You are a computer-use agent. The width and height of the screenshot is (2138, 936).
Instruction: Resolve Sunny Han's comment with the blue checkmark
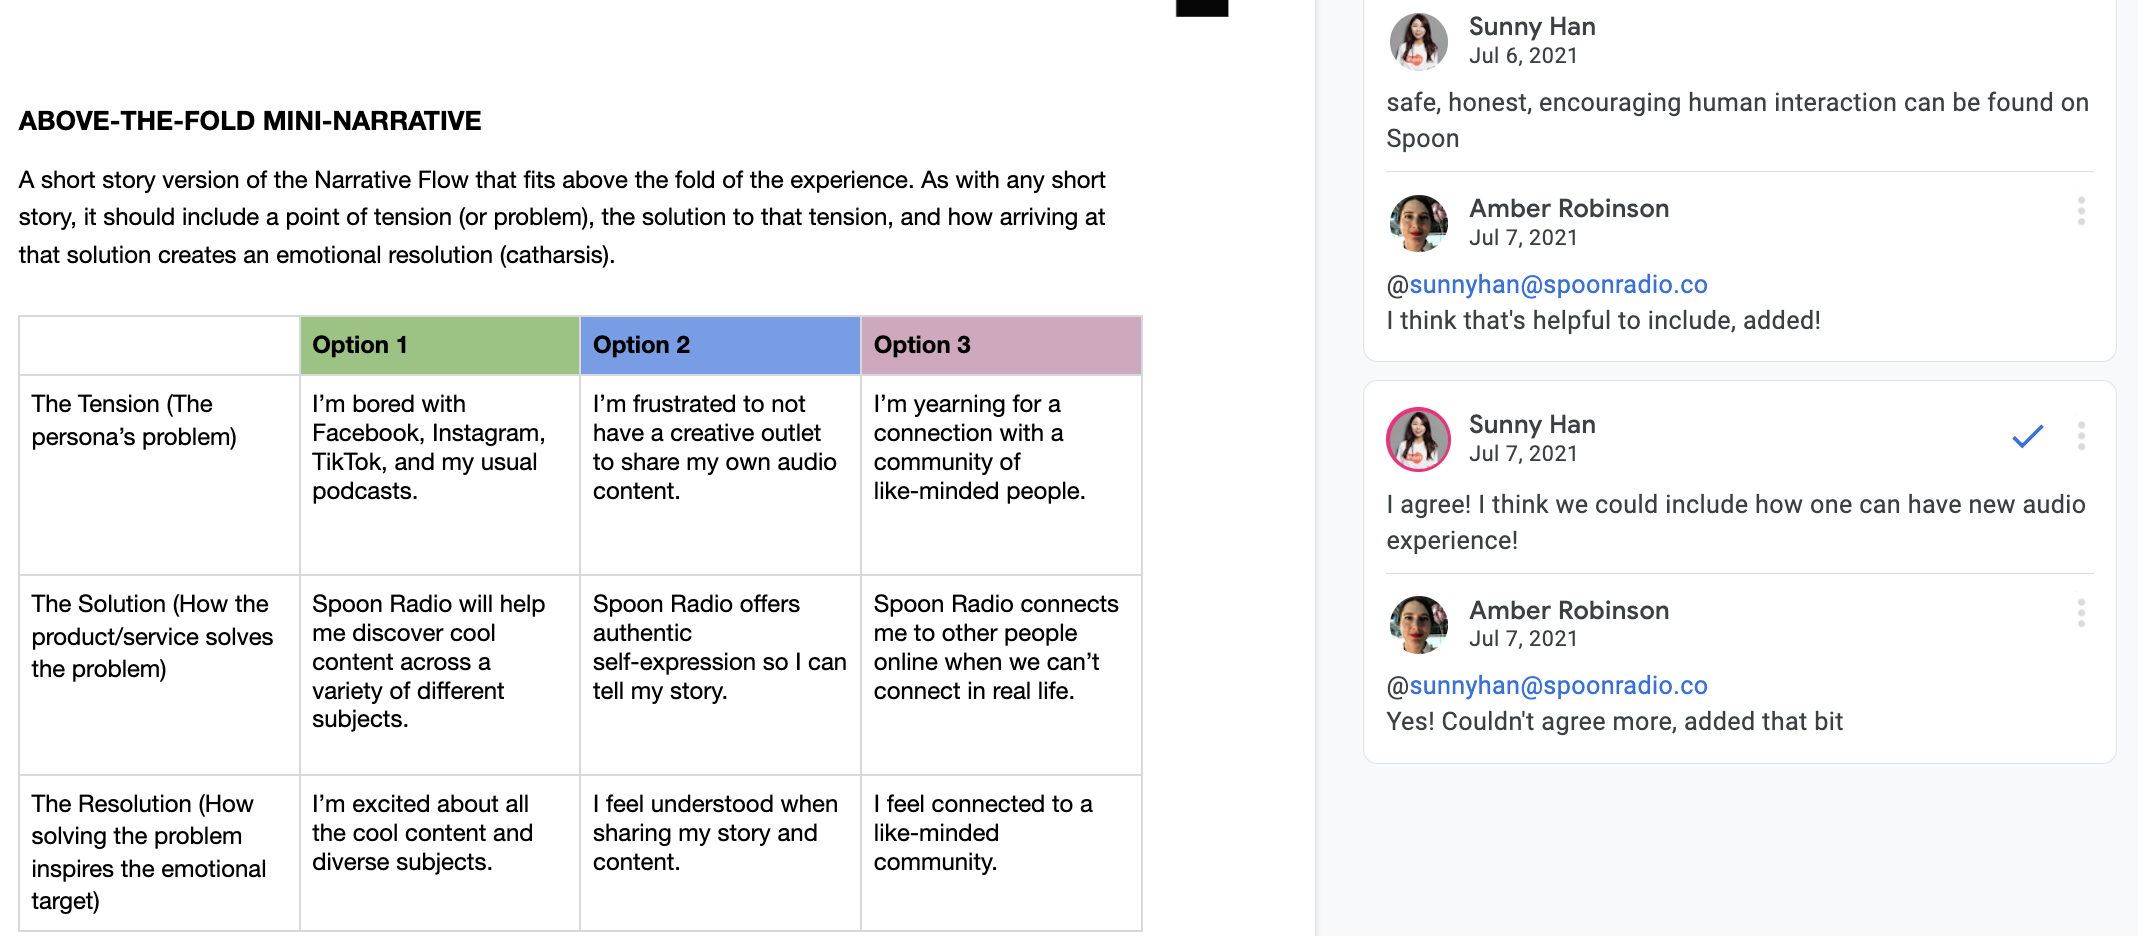pyautogui.click(x=2027, y=437)
